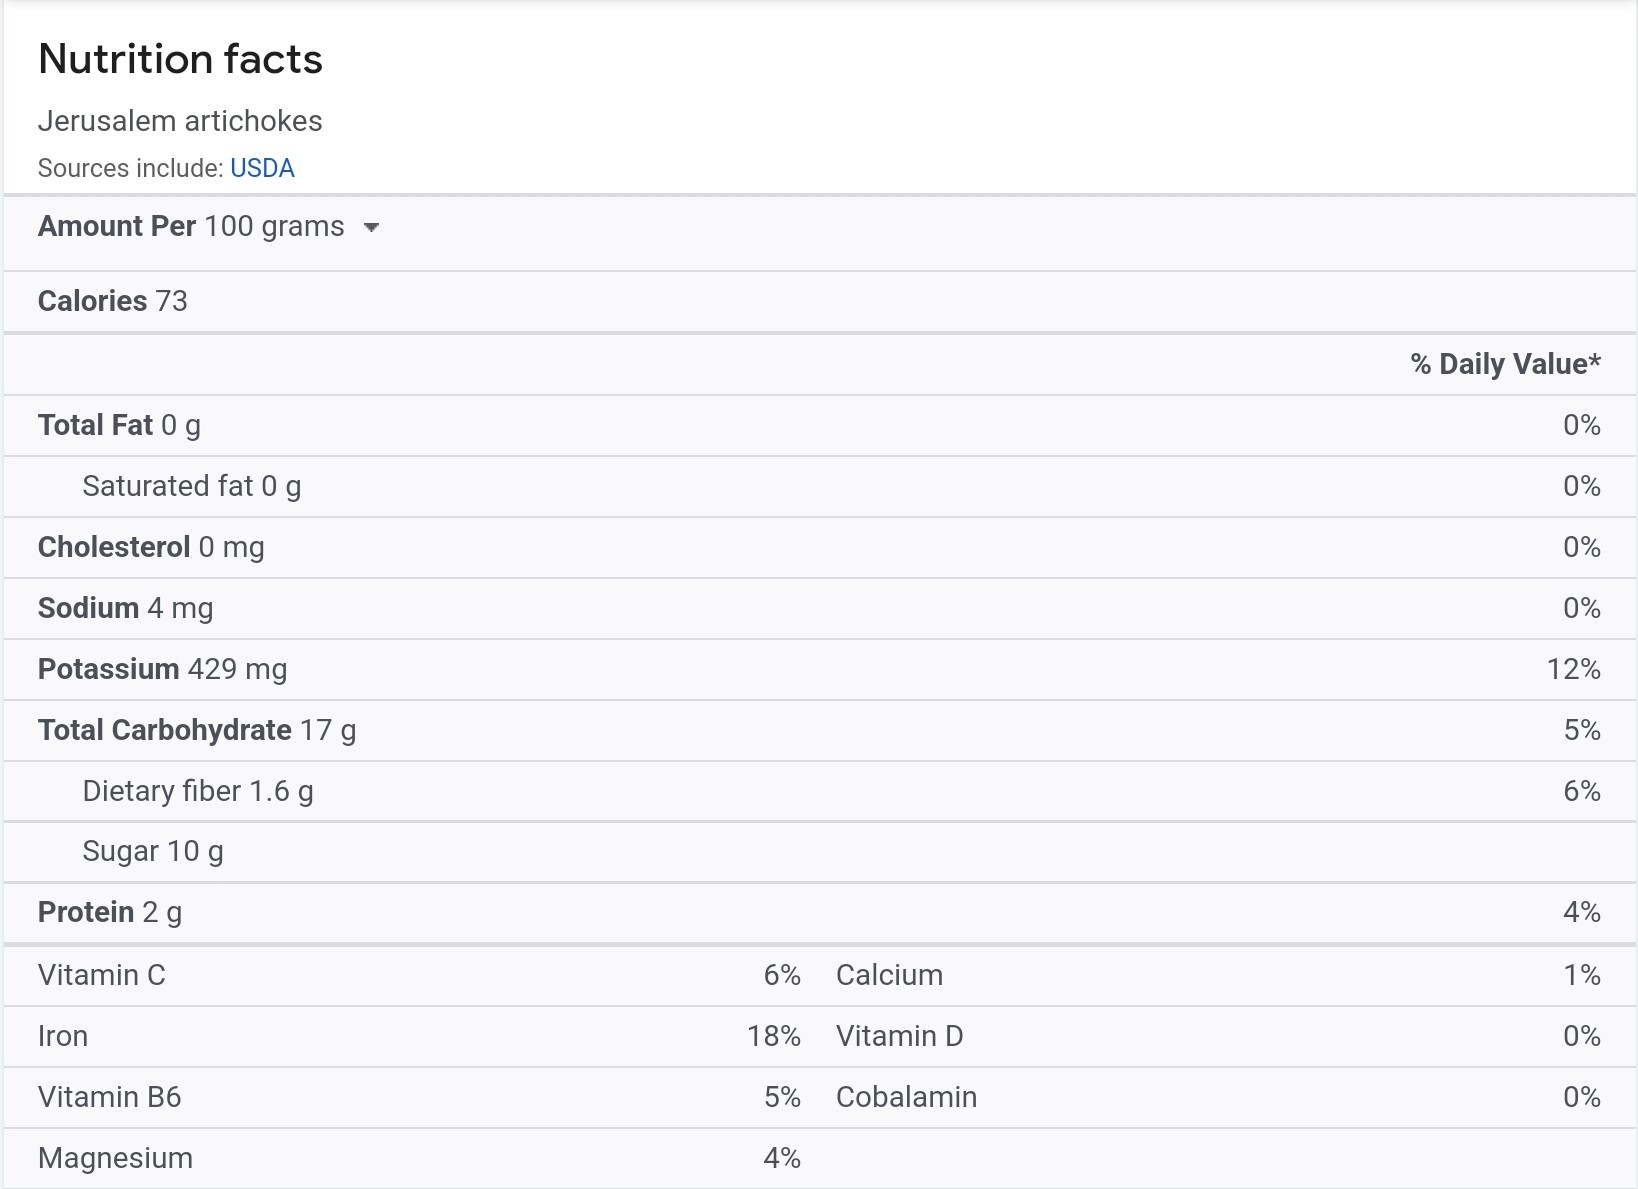Click the % Daily Value header

1505,364
